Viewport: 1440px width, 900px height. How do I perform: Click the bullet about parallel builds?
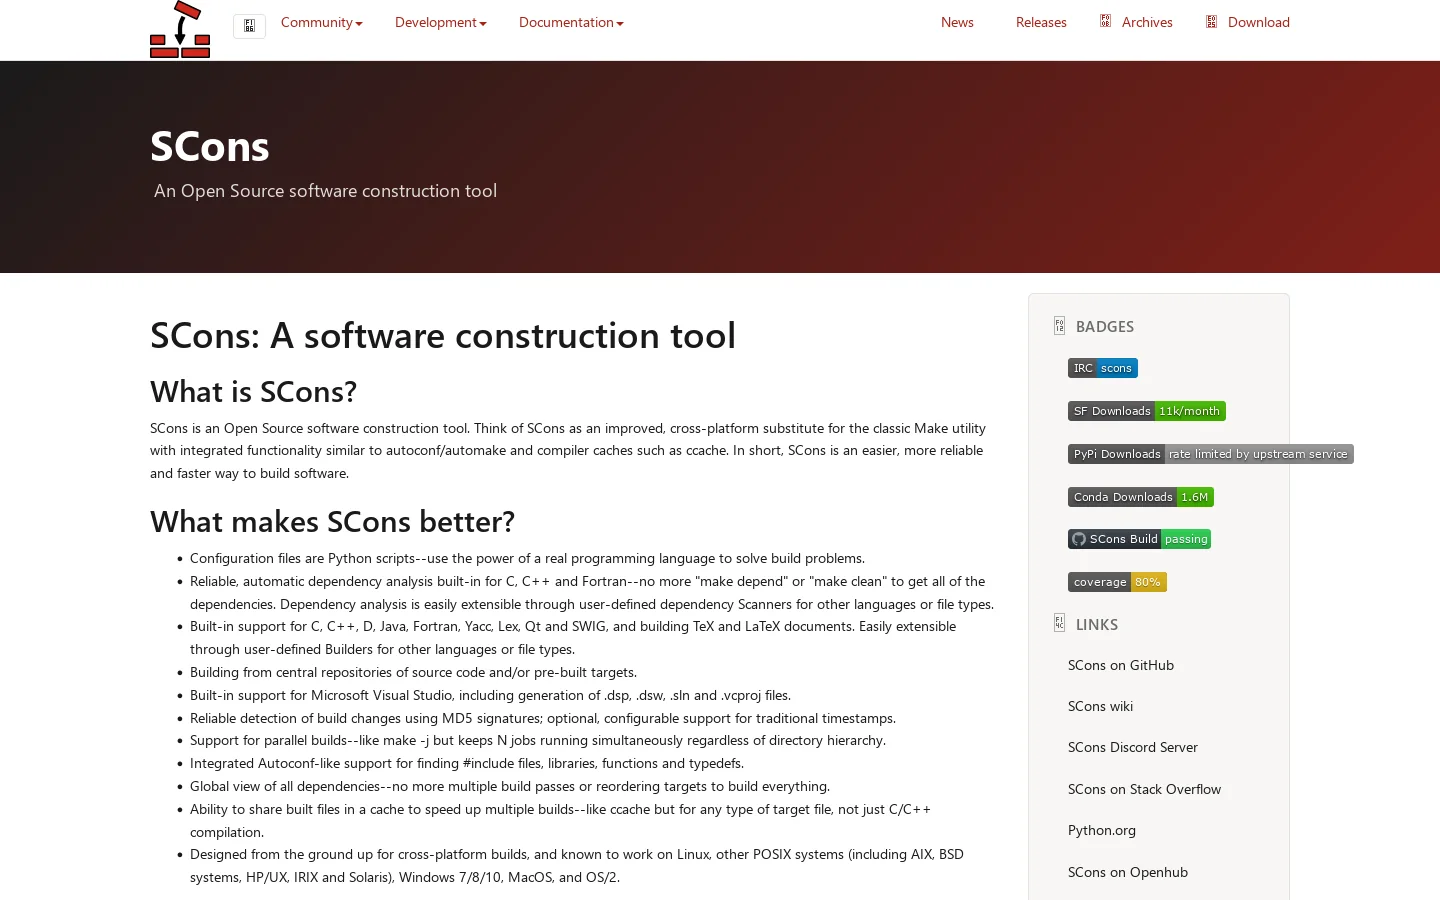[x=538, y=740]
